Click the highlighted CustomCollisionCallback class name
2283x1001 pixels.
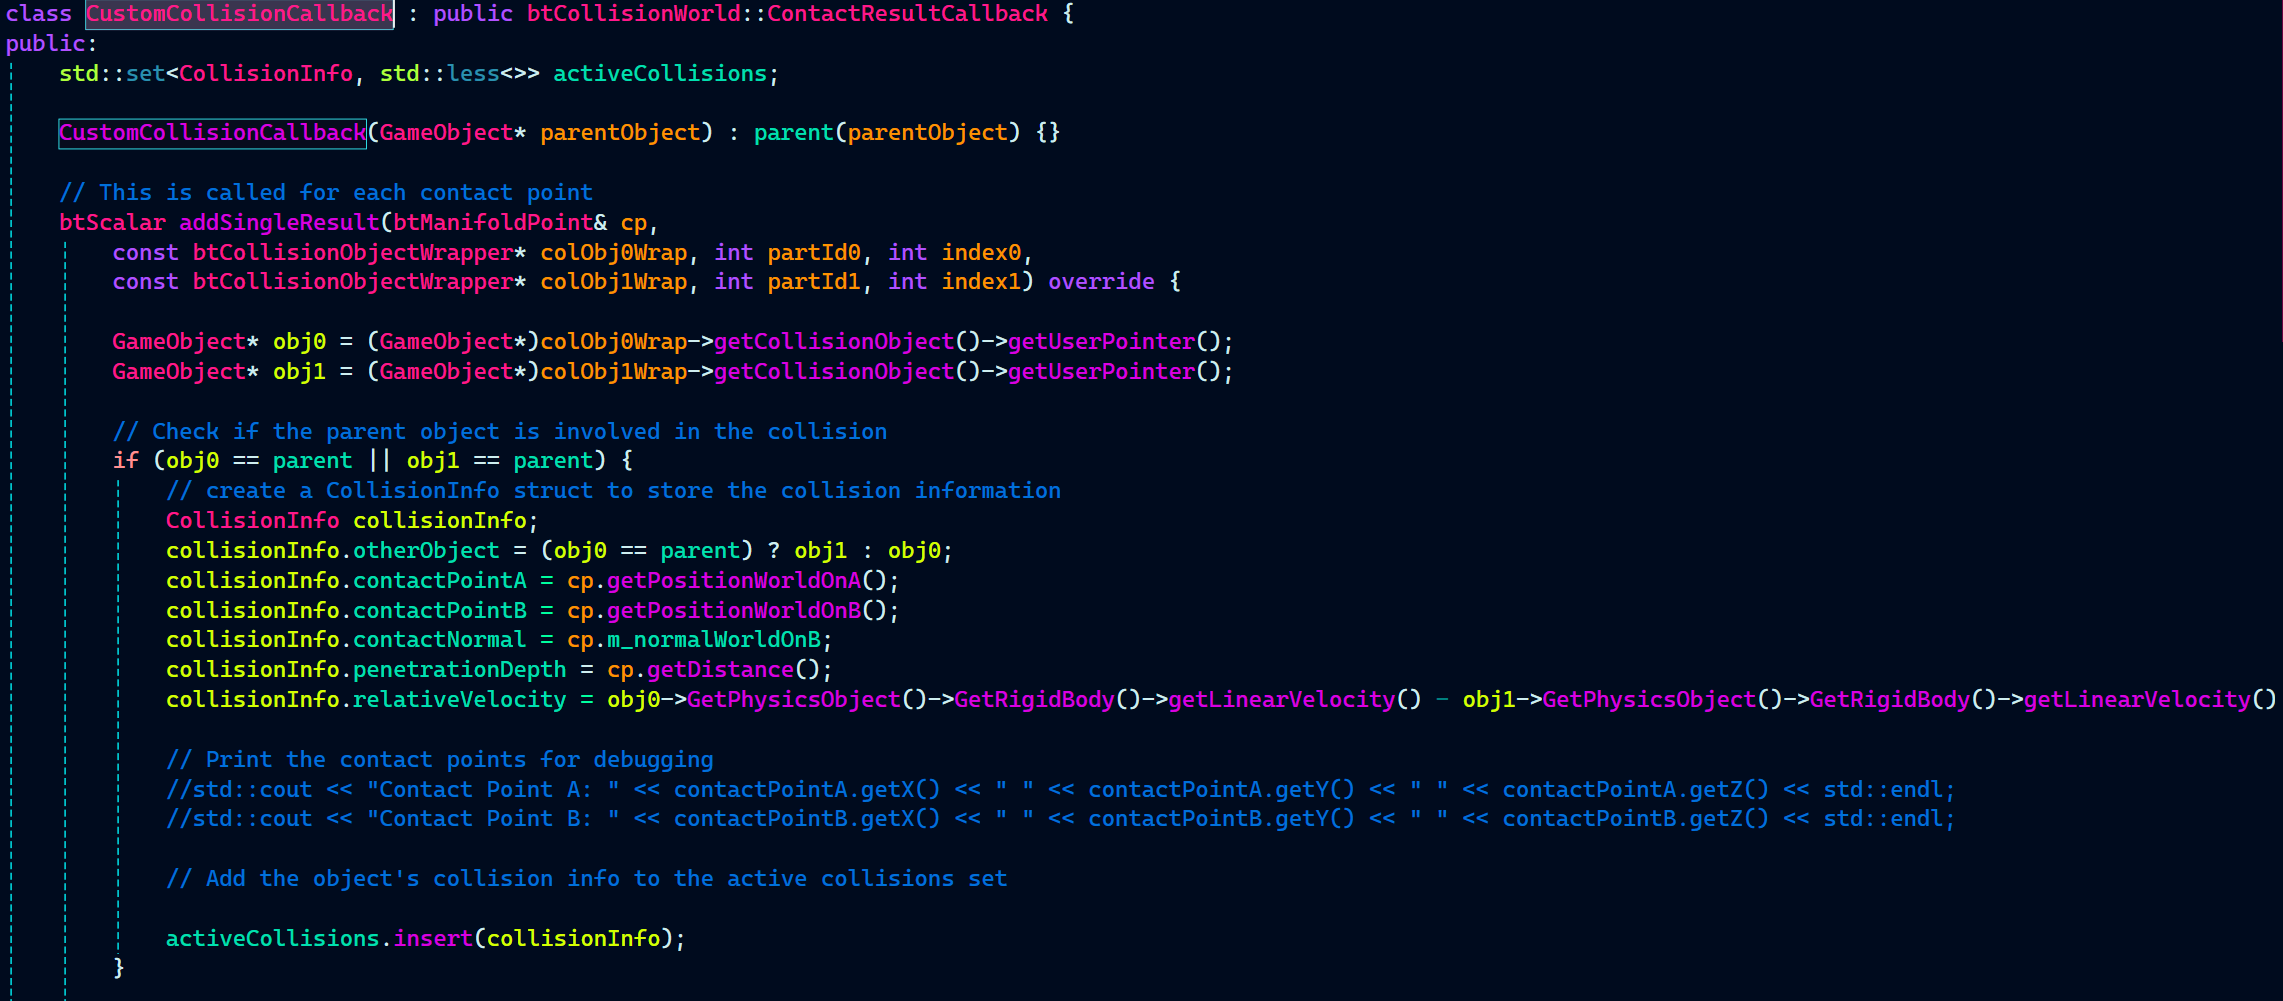pos(239,14)
